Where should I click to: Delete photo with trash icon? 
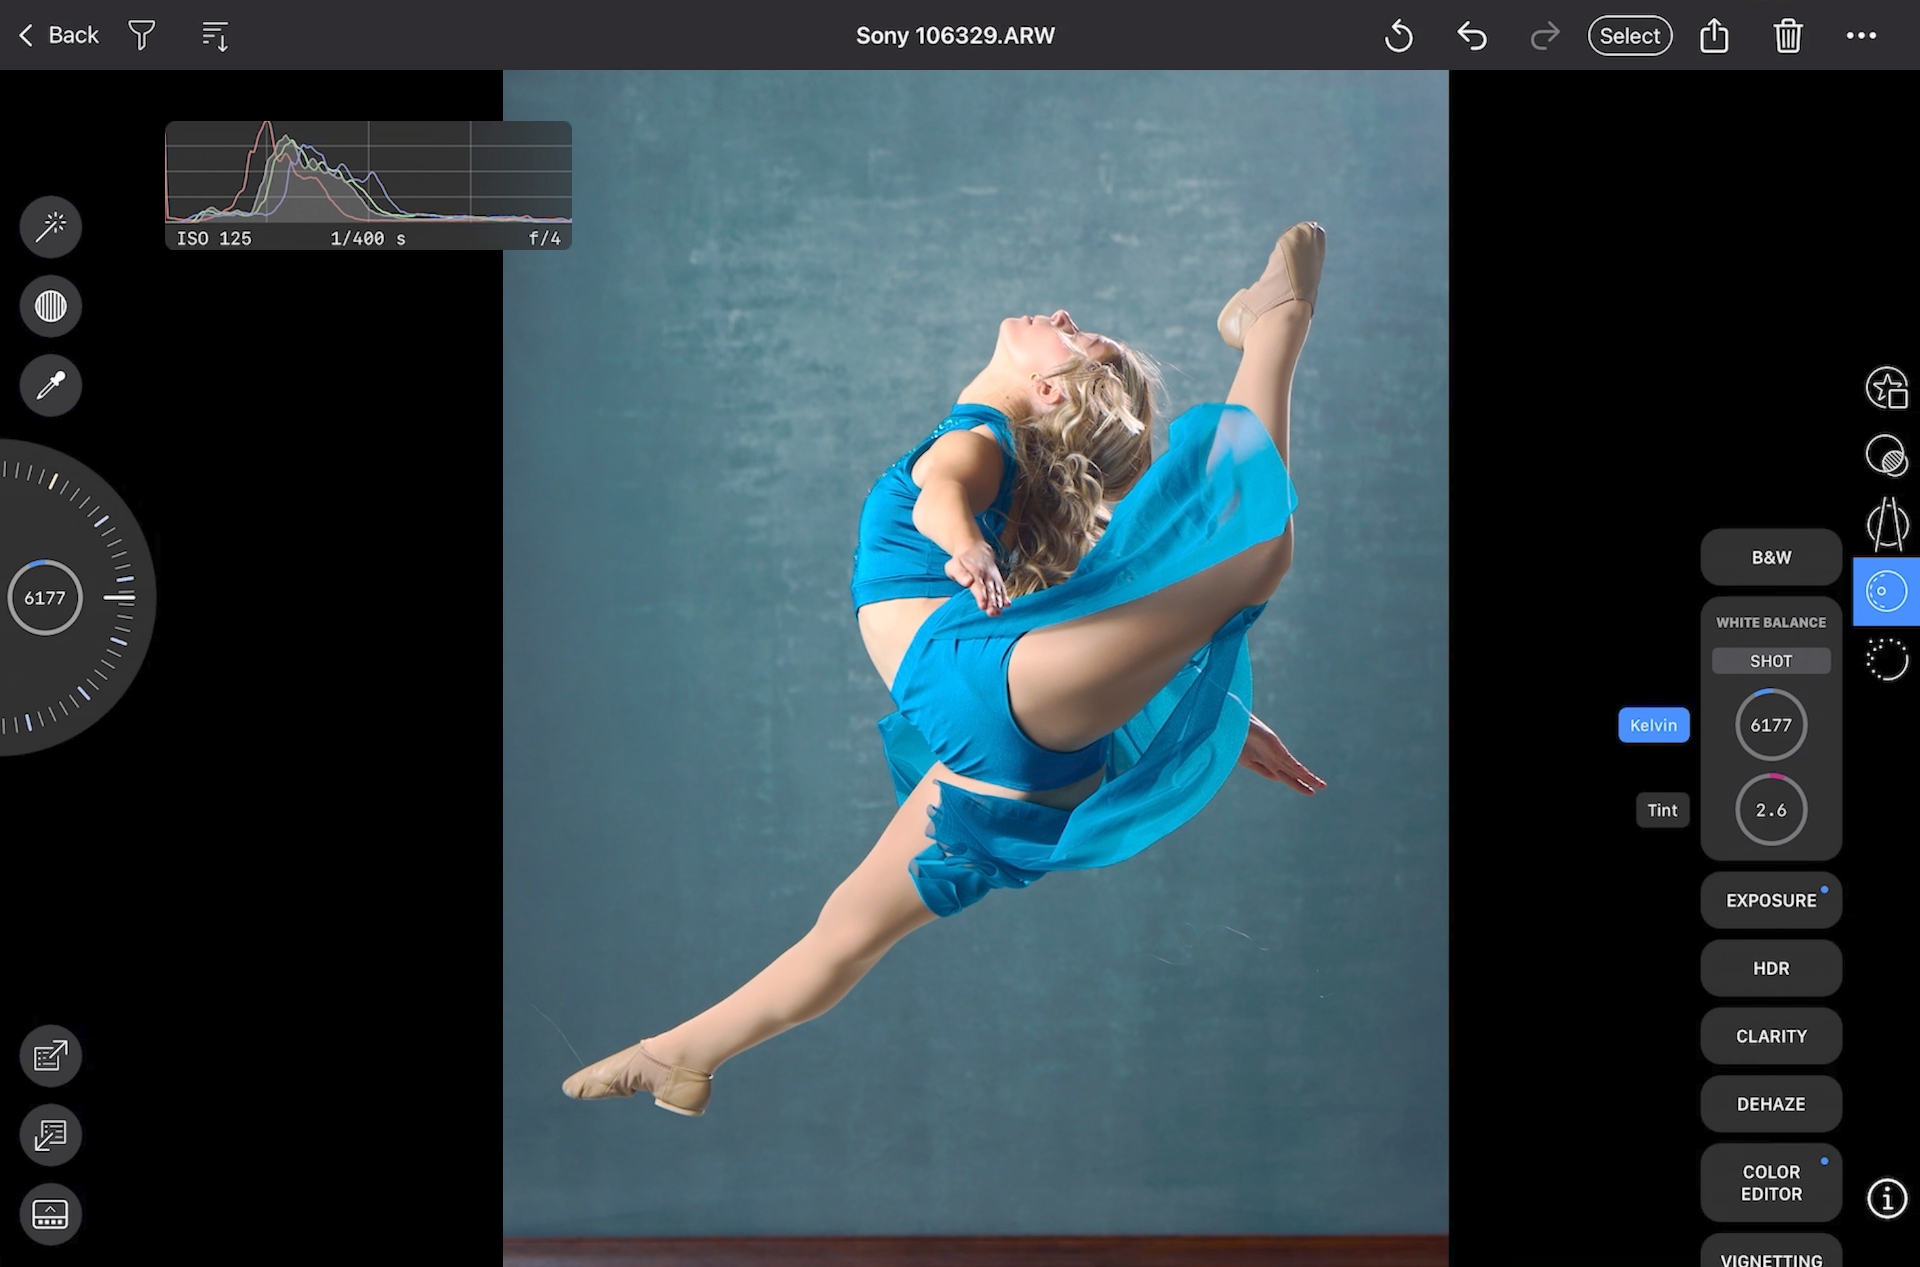click(x=1787, y=36)
